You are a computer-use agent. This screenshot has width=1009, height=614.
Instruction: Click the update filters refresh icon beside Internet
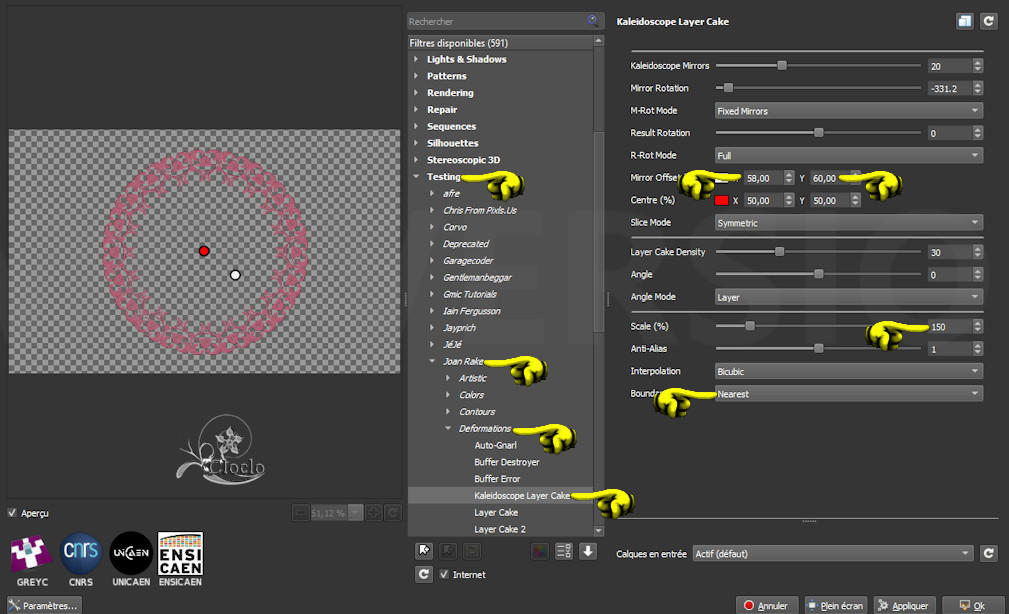(x=424, y=574)
